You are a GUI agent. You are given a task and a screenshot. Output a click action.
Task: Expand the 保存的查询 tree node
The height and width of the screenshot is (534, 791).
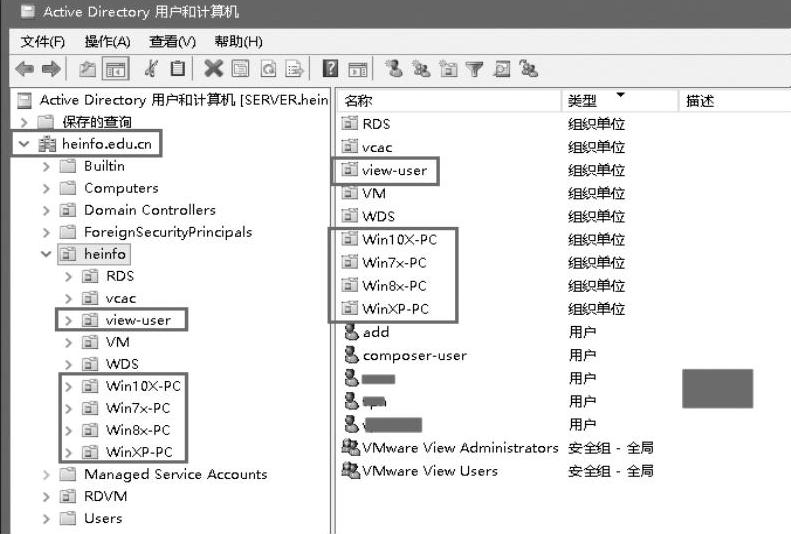[x=24, y=122]
